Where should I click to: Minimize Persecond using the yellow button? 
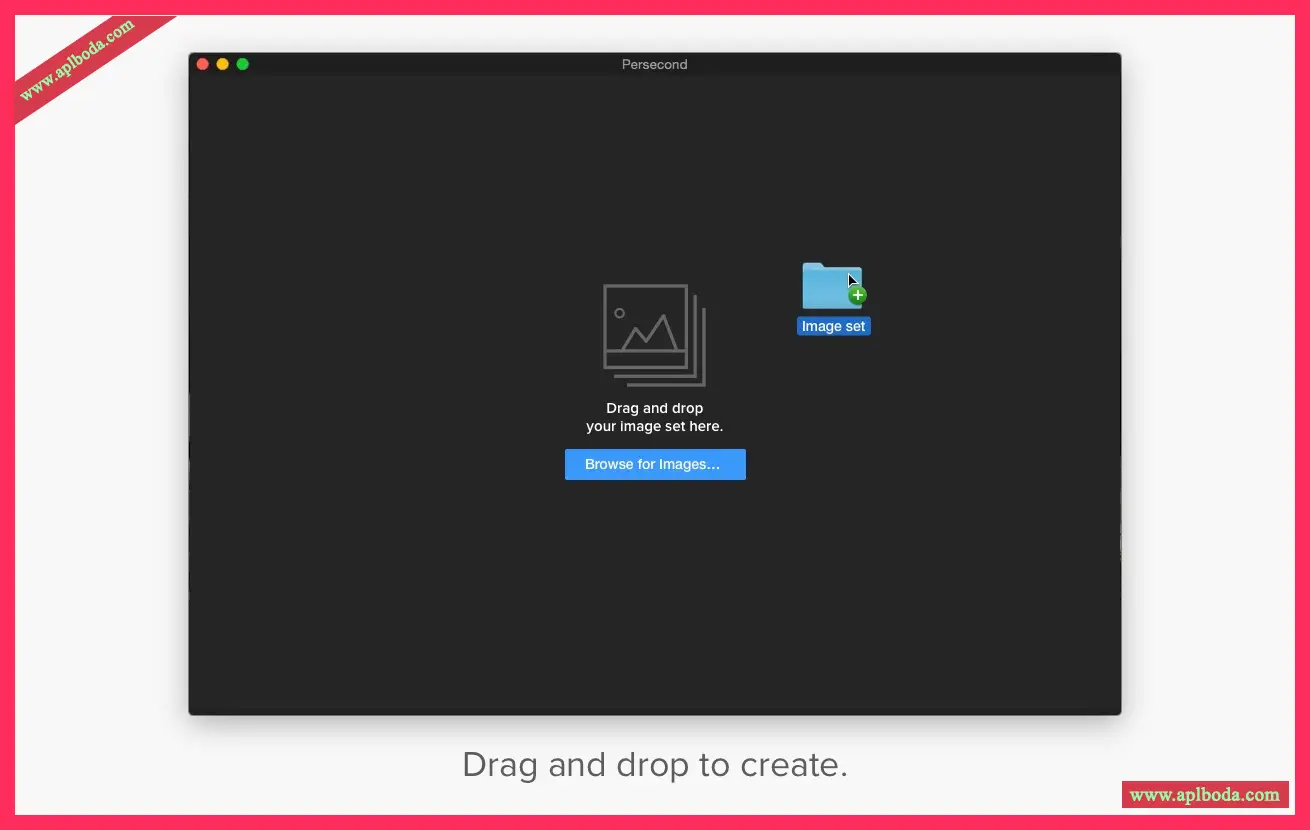(x=223, y=64)
